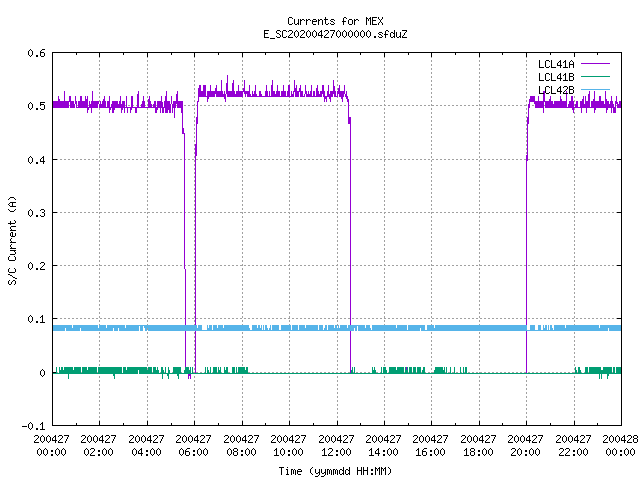The height and width of the screenshot is (480, 640).
Task: Click the x-axis label 'Time (yymmdd HH:MM)'
Action: click(335, 471)
